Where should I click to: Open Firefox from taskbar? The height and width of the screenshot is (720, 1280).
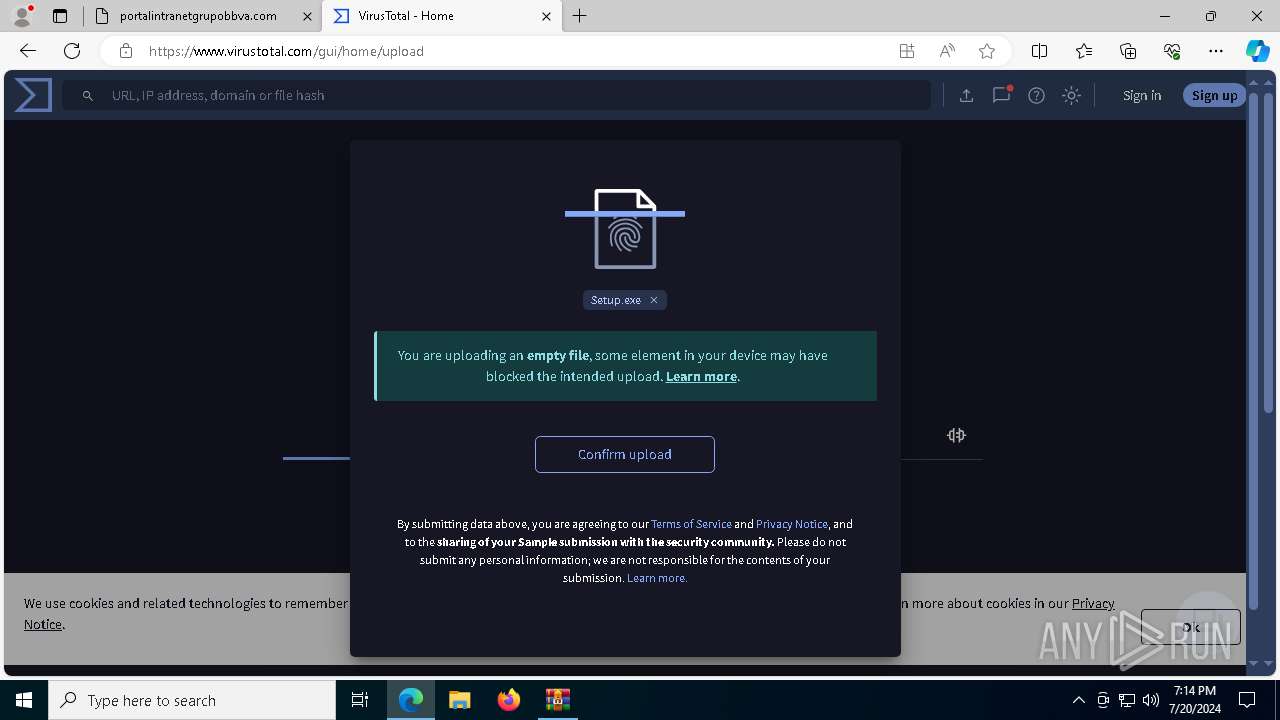[x=509, y=700]
